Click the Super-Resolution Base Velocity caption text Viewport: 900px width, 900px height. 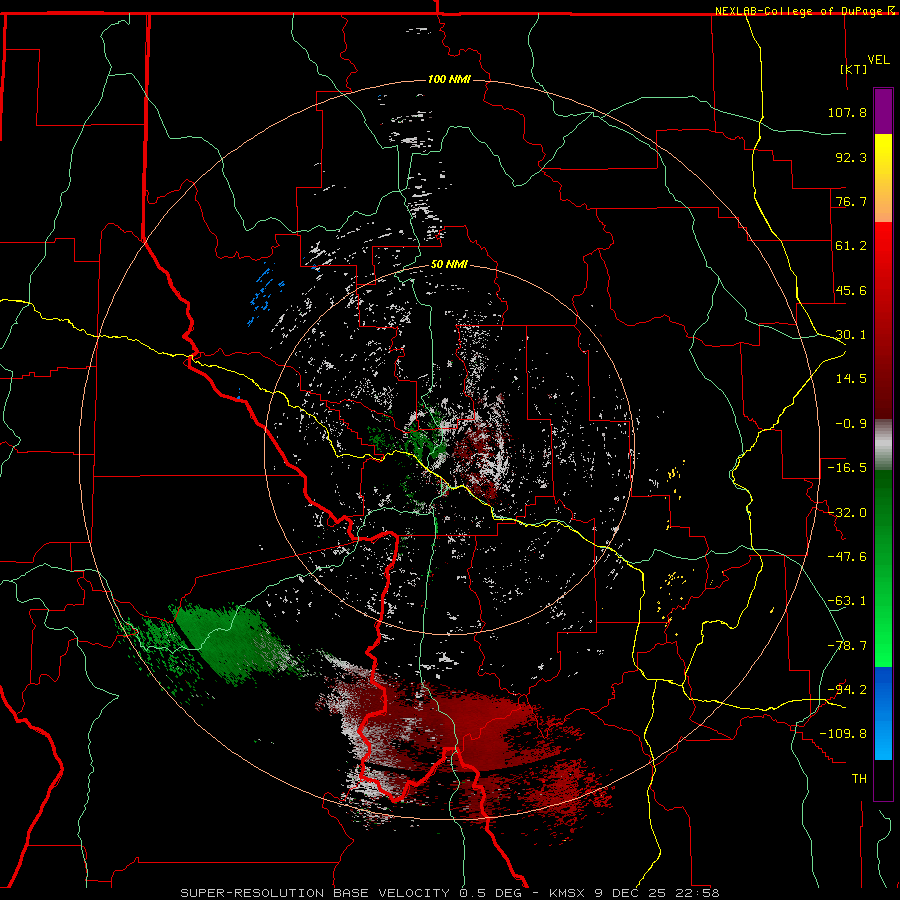tap(449, 893)
